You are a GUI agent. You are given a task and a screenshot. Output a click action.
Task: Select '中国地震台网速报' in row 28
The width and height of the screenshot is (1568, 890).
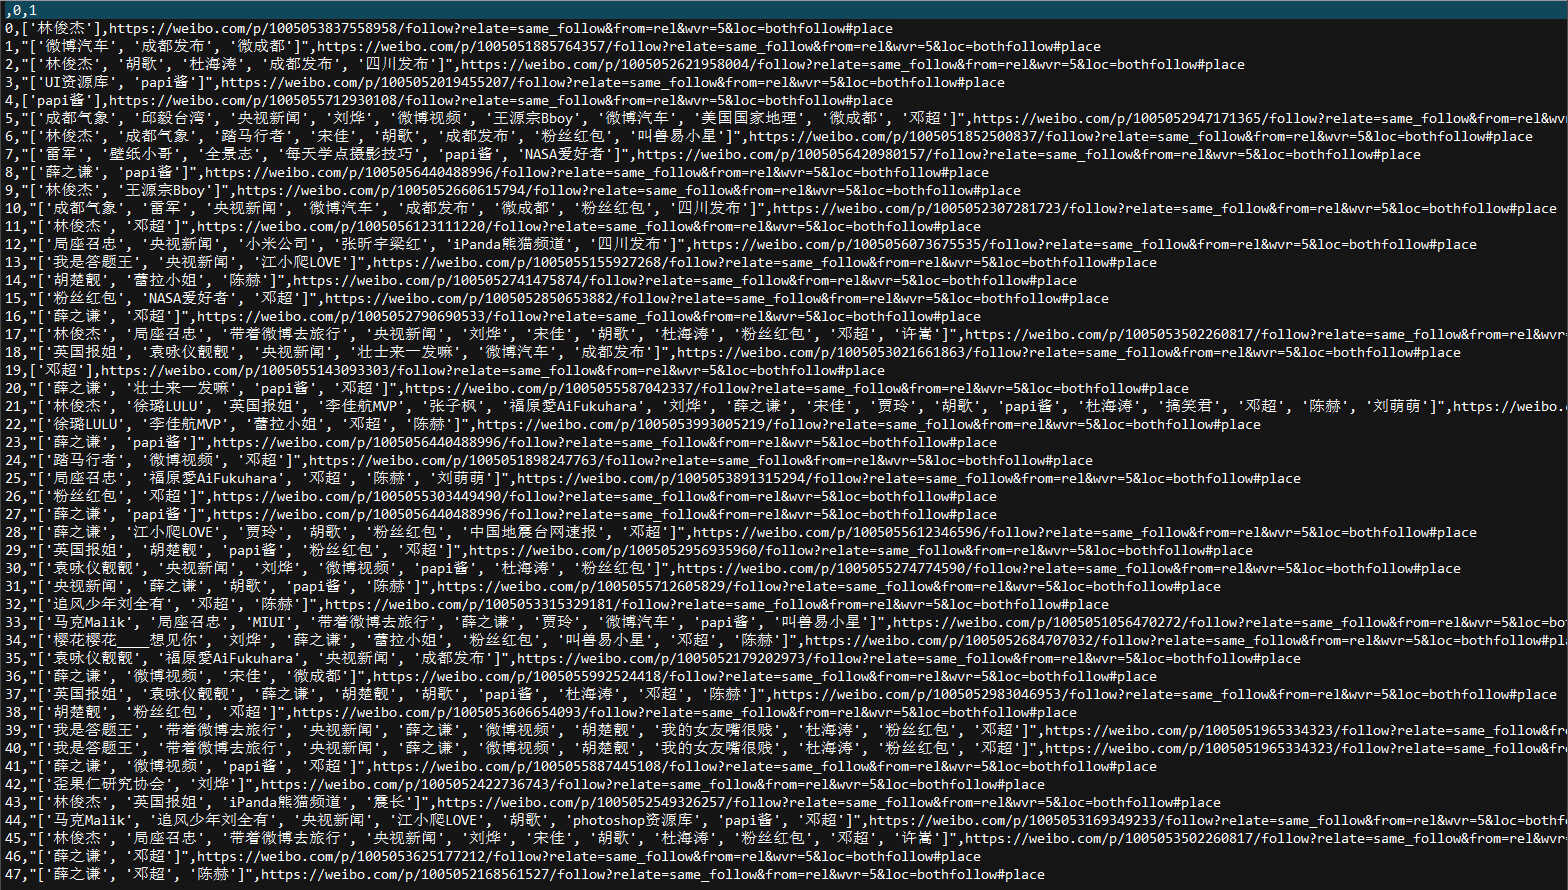pos(533,532)
